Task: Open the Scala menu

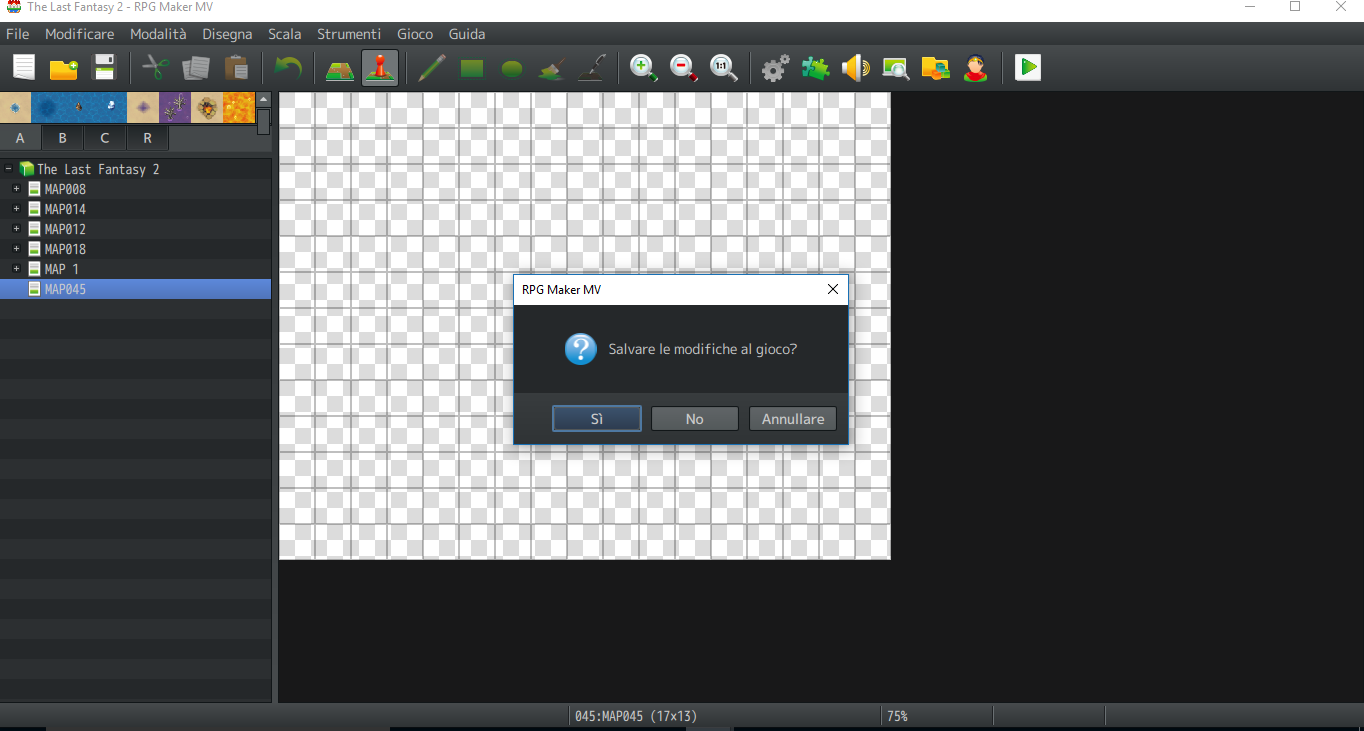Action: click(x=285, y=34)
